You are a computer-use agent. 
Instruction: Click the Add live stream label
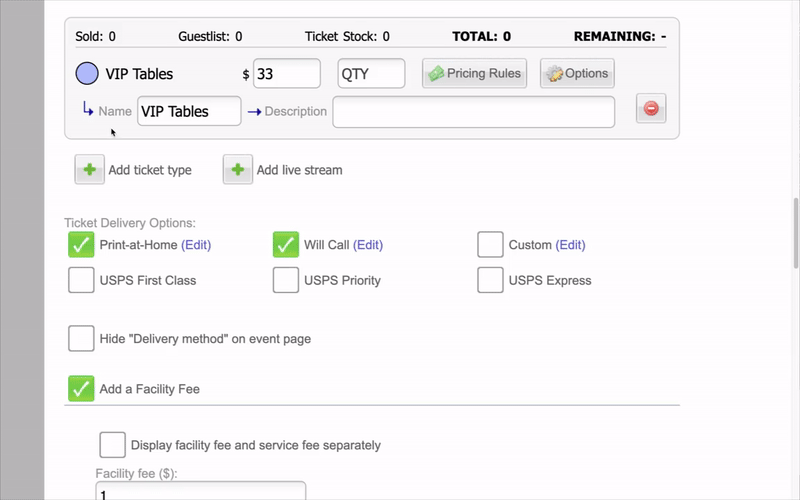[x=299, y=170]
